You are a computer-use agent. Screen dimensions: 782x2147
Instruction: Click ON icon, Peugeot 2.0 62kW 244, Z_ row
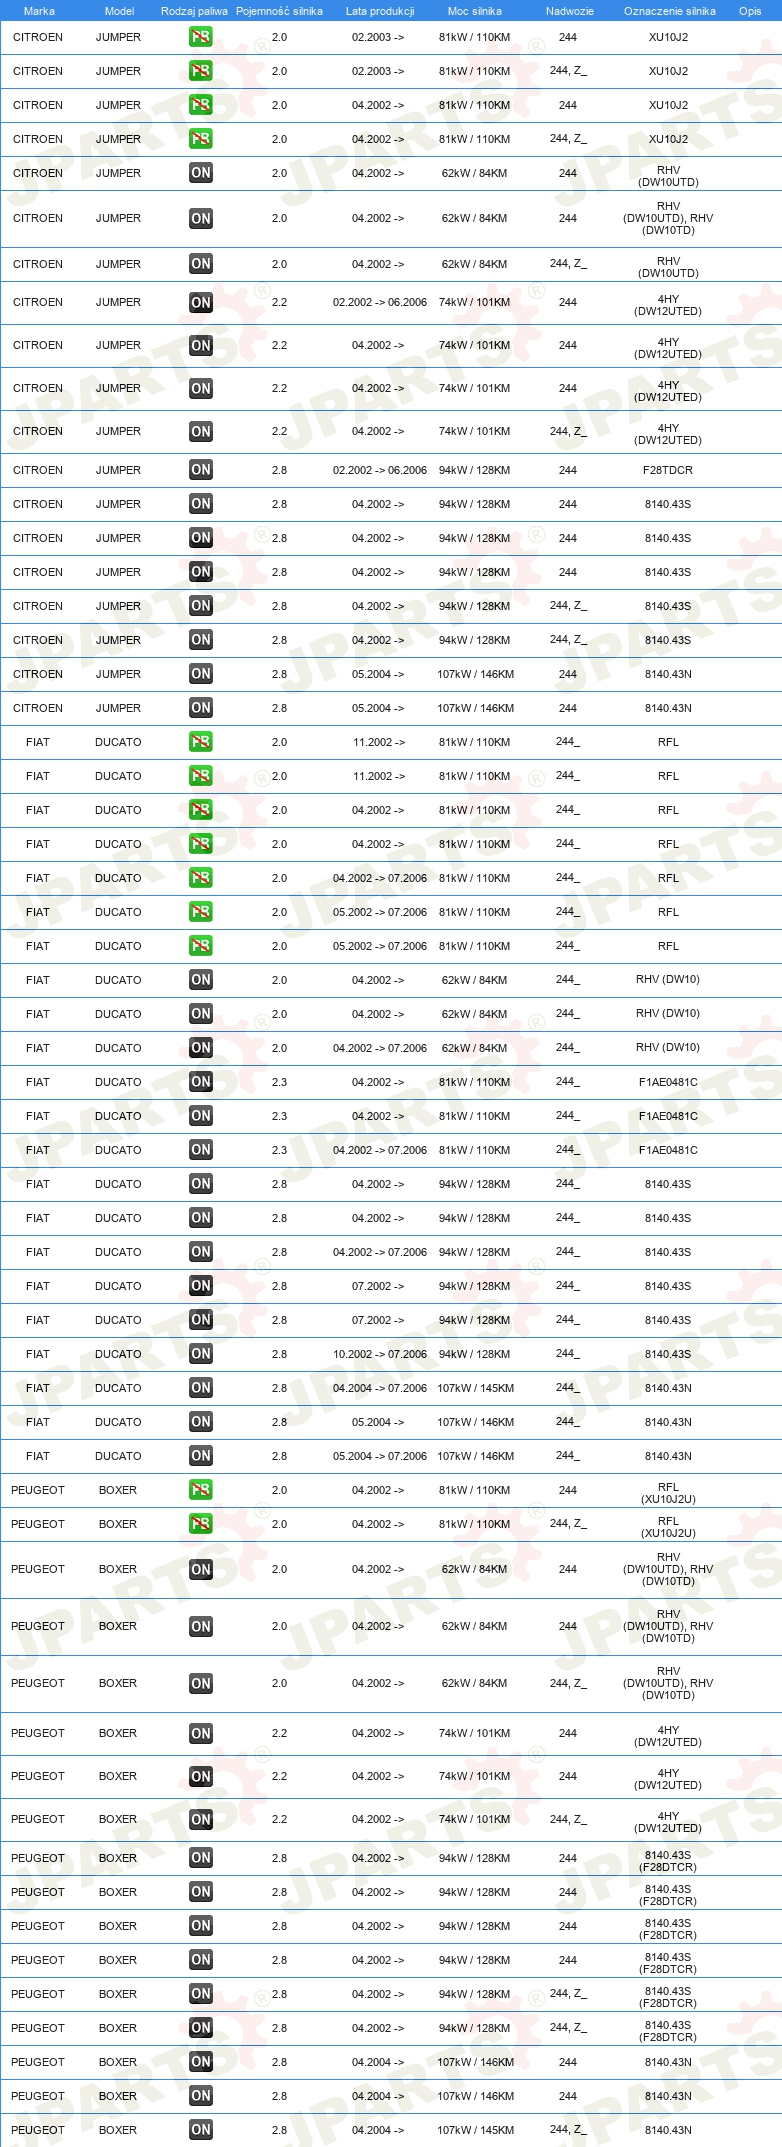click(x=201, y=1683)
